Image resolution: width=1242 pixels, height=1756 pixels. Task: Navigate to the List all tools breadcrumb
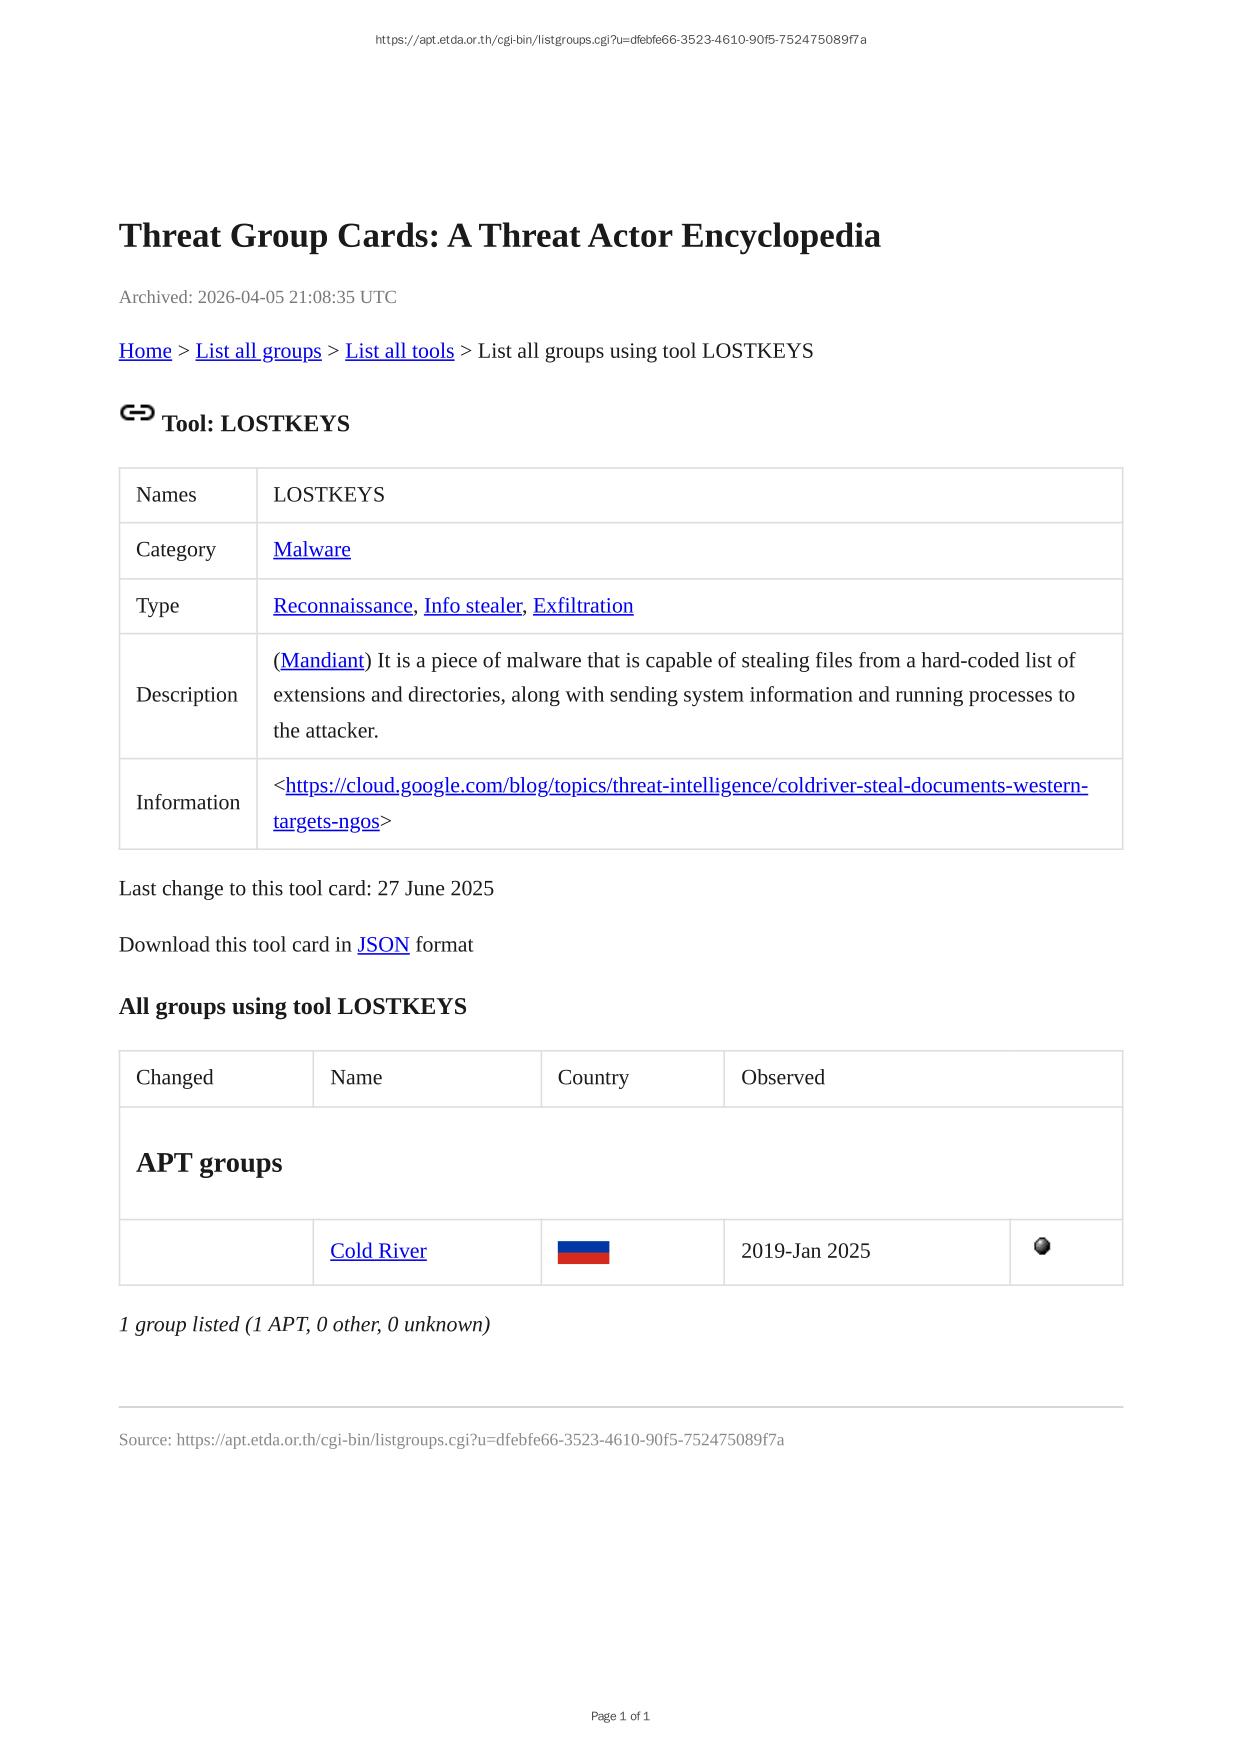coord(399,351)
